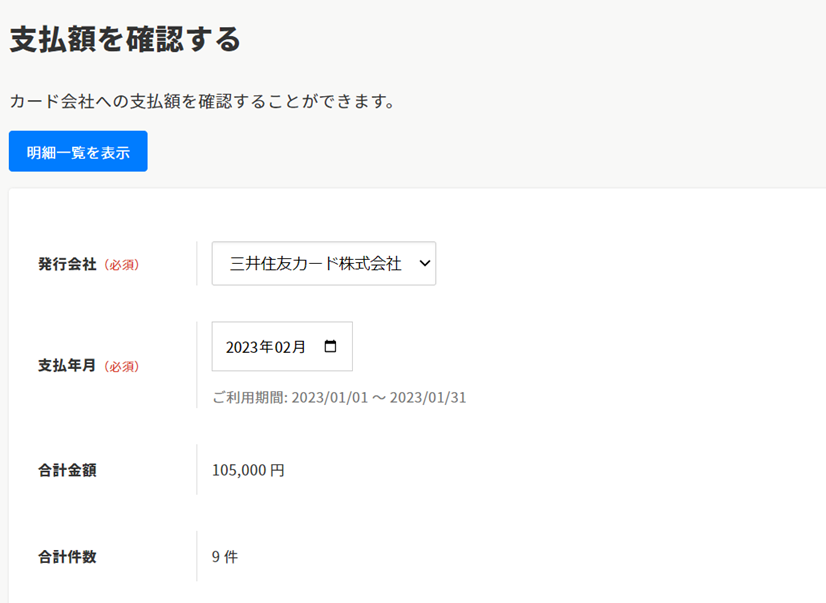Click the red 必須 marker beside 支払年月
Viewport: 826px width, 603px height.
click(122, 367)
